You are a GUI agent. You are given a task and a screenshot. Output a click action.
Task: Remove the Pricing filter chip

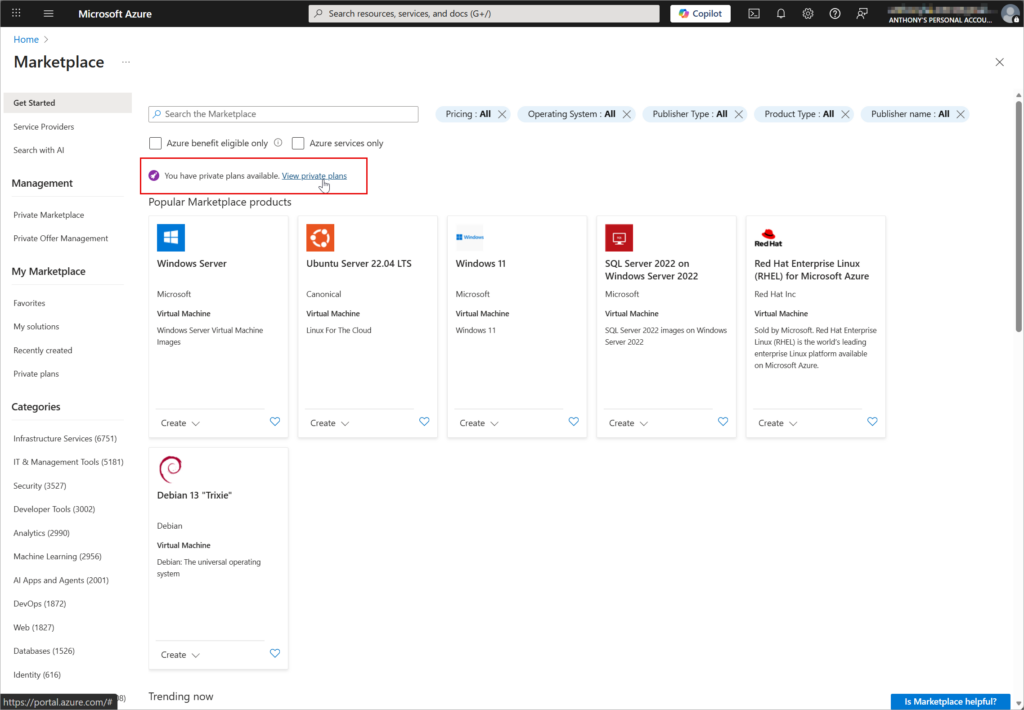(x=502, y=114)
